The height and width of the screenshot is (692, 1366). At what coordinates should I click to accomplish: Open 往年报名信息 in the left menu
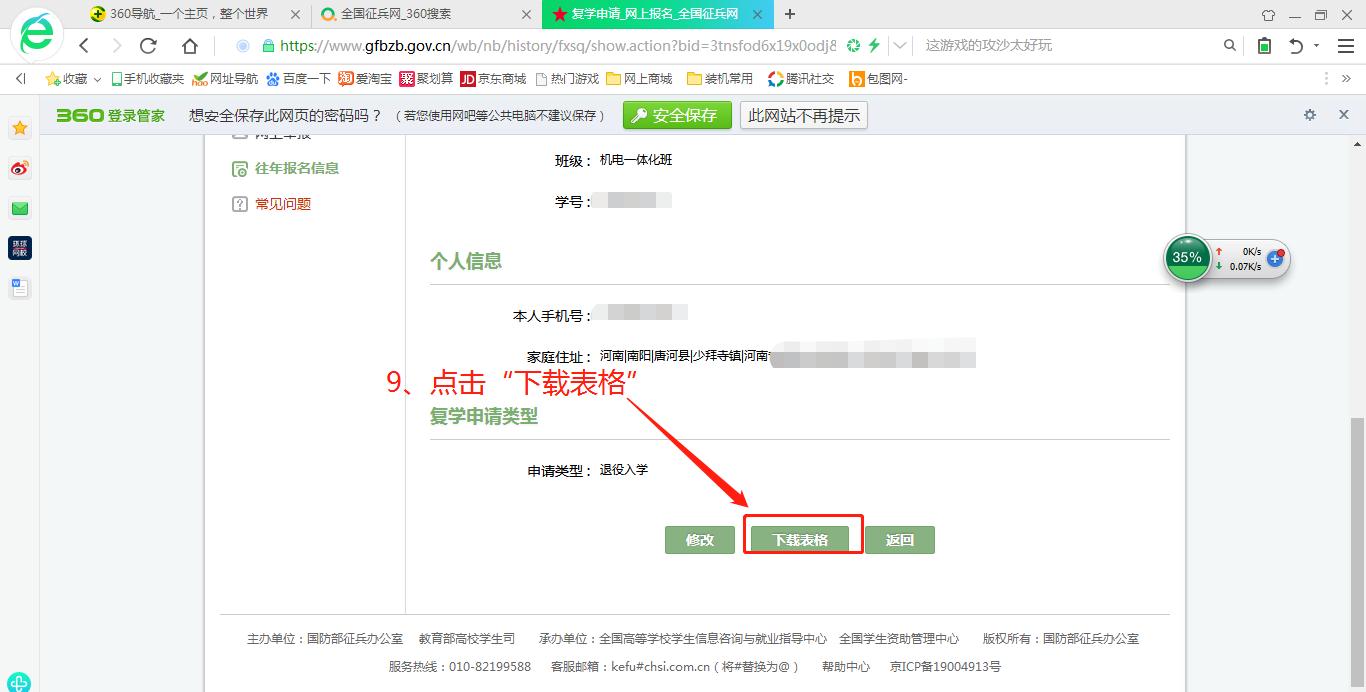[x=296, y=168]
